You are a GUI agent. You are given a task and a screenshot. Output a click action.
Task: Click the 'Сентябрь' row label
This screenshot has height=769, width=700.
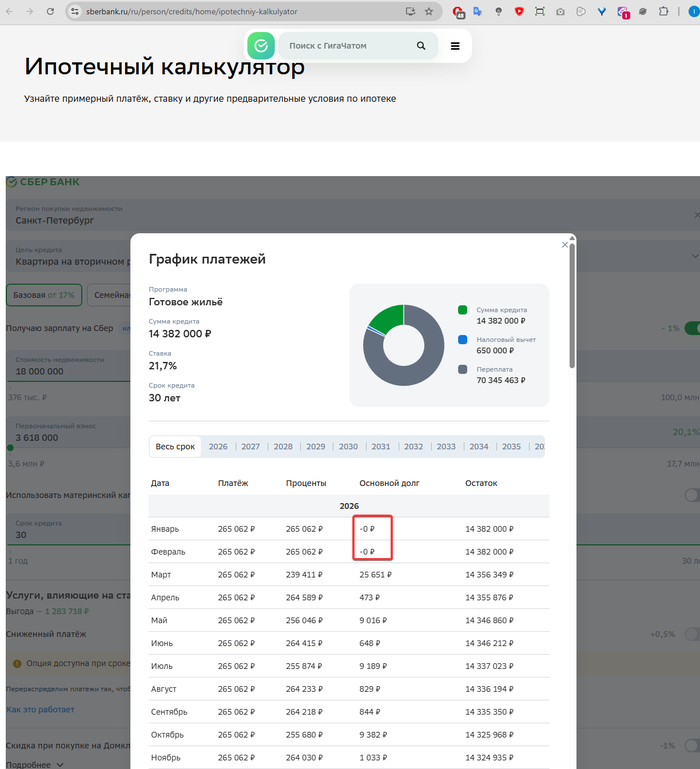pos(169,712)
